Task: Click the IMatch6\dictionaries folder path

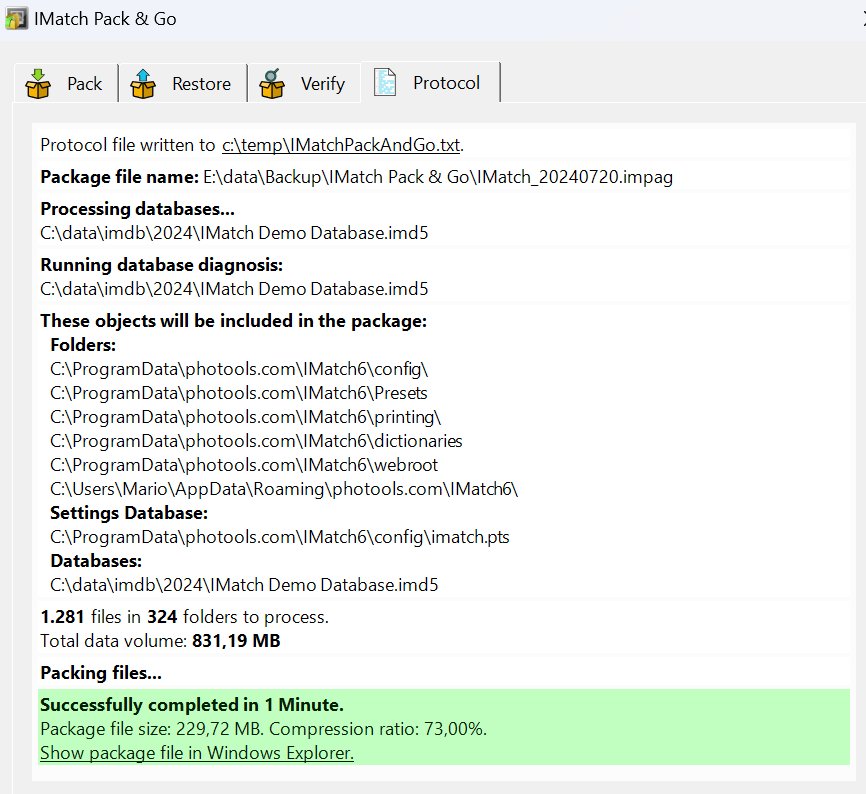Action: pyautogui.click(x=256, y=441)
